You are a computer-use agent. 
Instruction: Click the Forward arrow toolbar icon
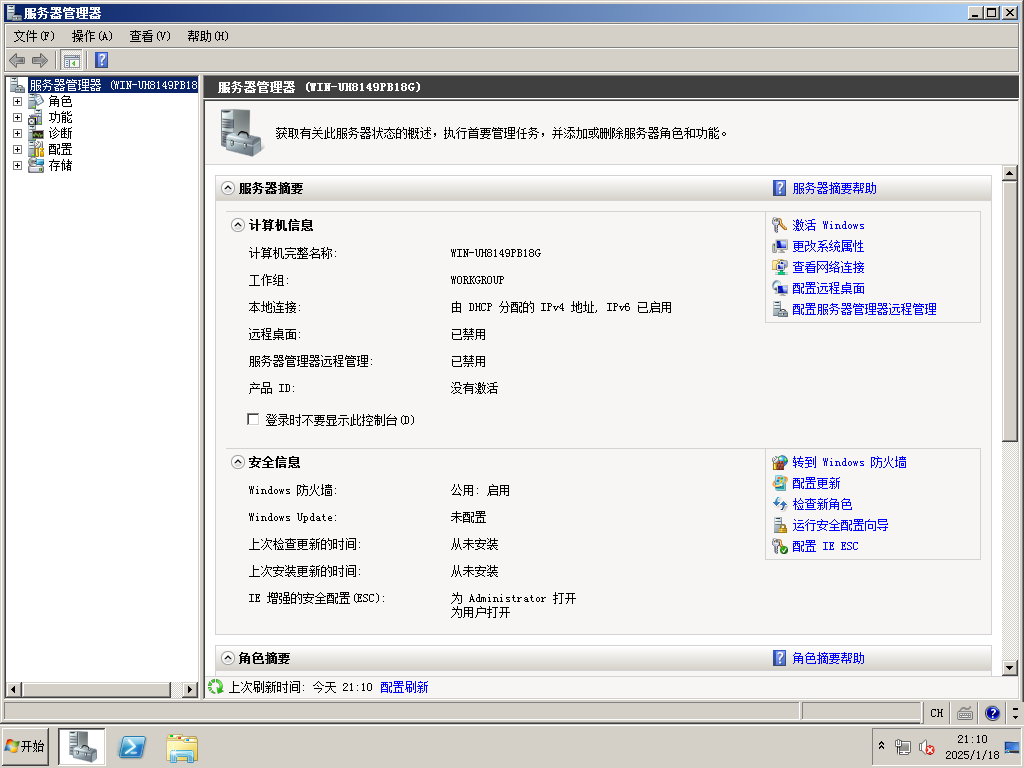pos(40,61)
